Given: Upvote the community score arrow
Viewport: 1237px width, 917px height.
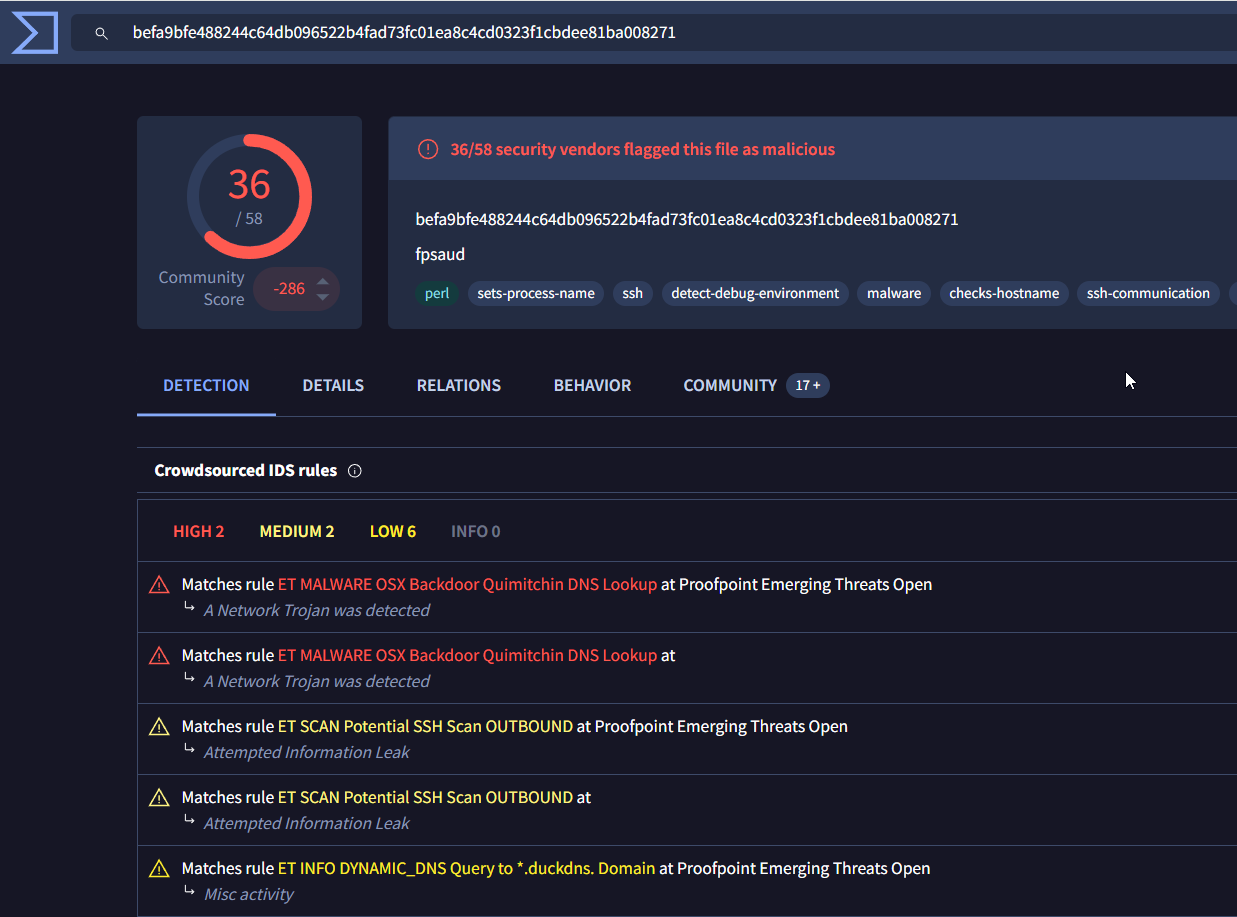Looking at the screenshot, I should coord(322,281).
